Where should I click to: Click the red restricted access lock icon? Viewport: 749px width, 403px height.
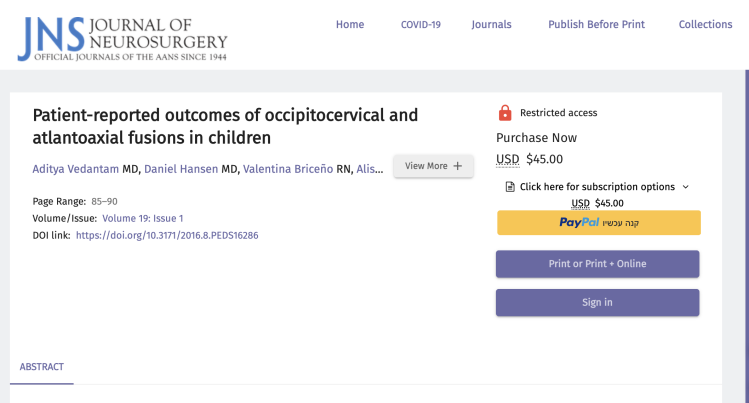tap(505, 113)
